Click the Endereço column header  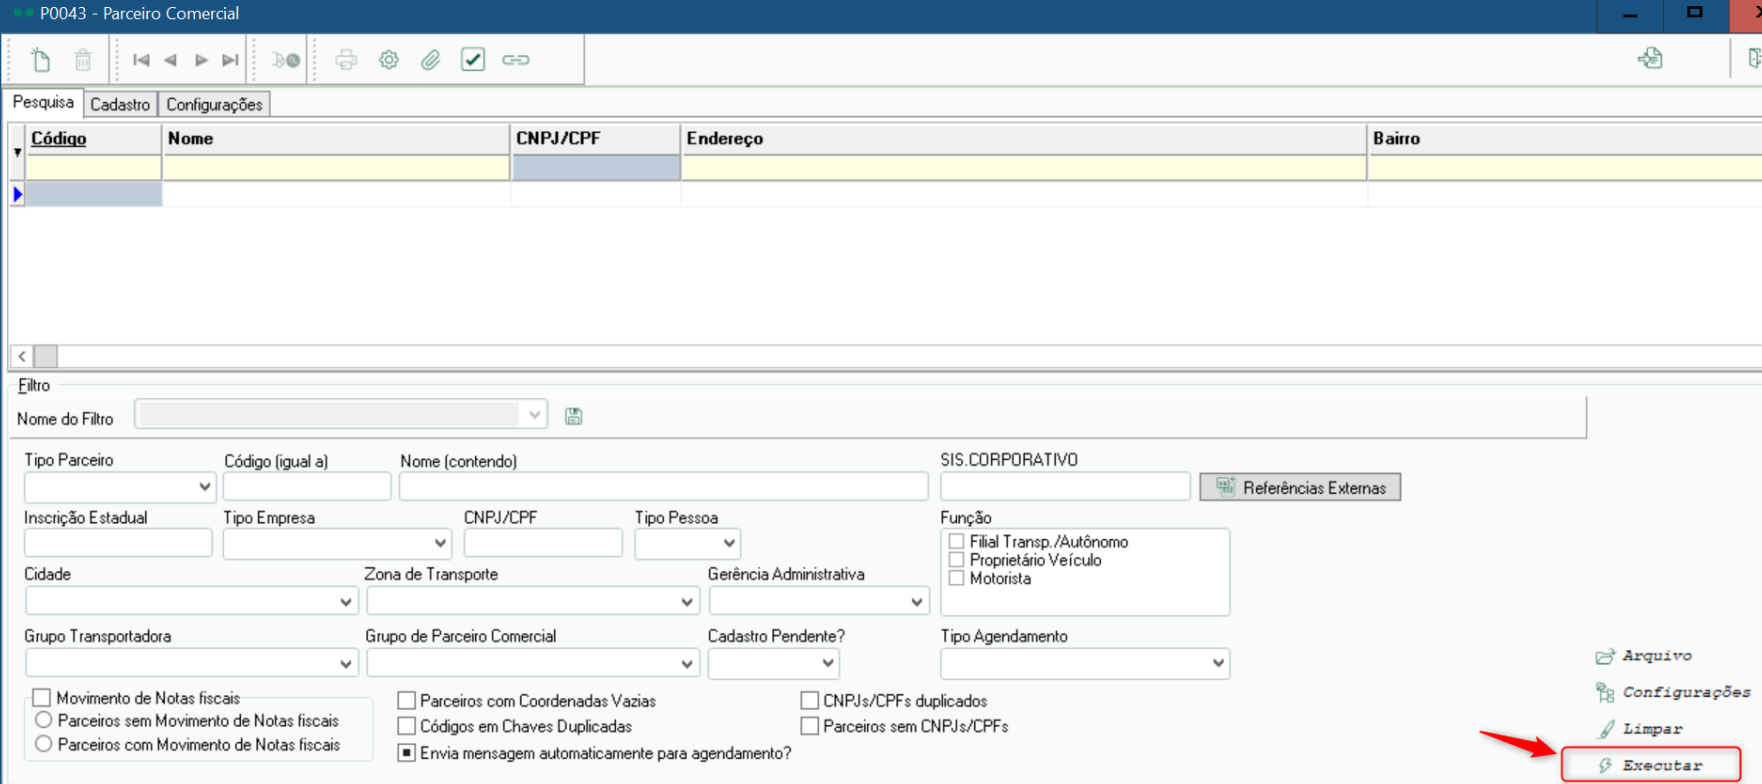[x=1024, y=138]
